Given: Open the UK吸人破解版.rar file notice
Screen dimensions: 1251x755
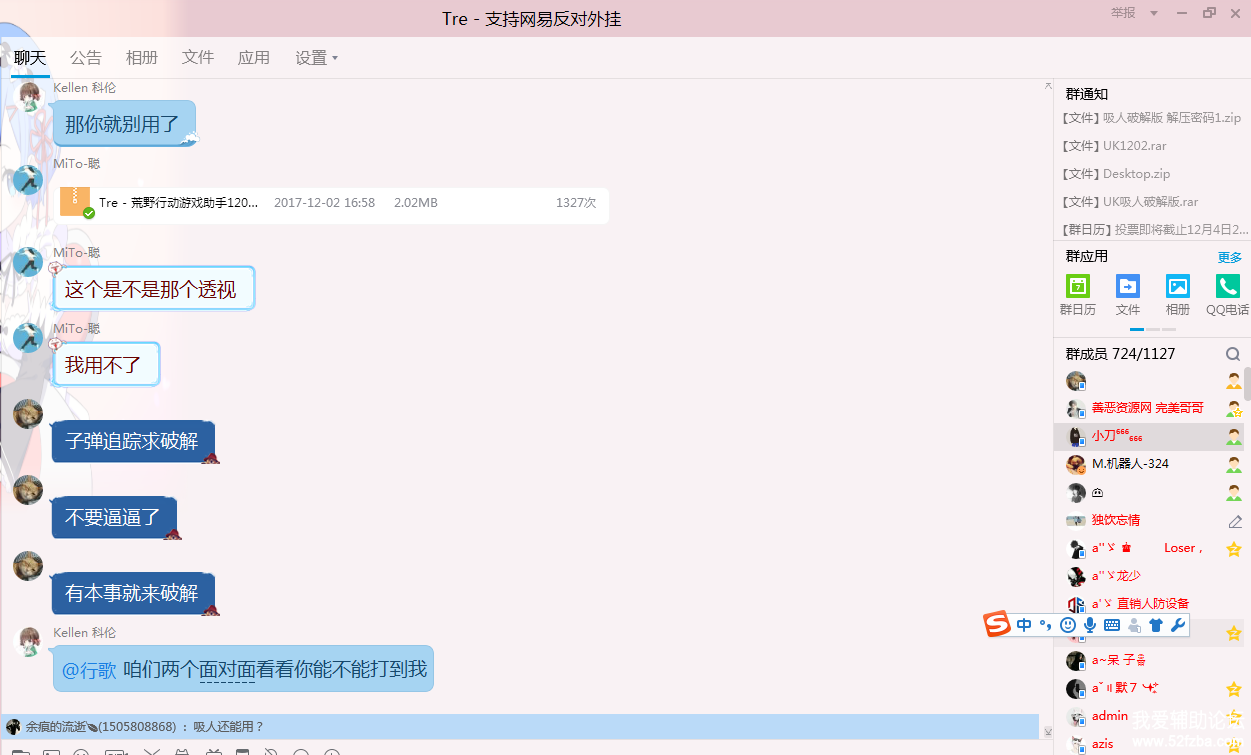Looking at the screenshot, I should tap(1130, 202).
